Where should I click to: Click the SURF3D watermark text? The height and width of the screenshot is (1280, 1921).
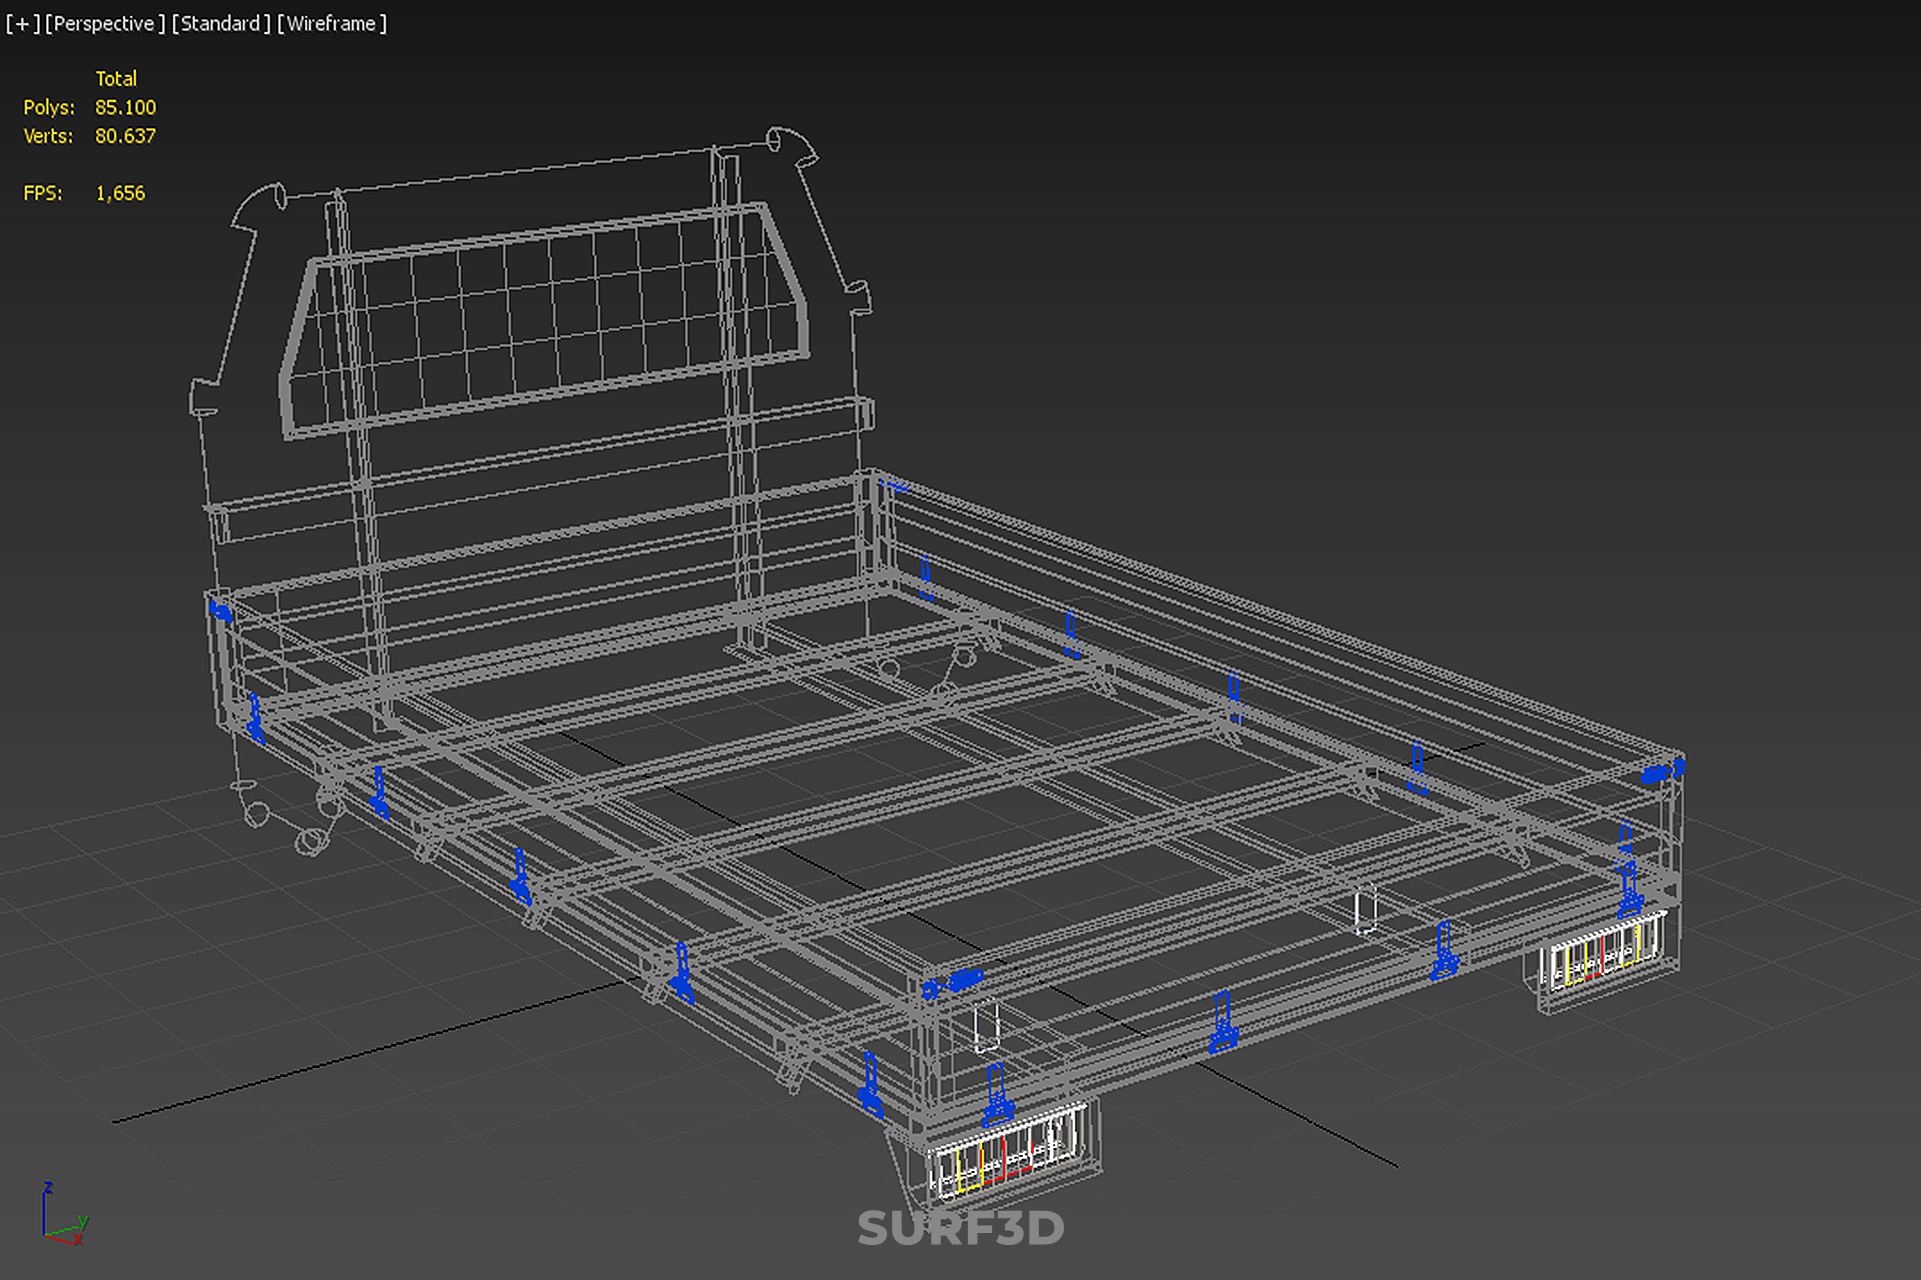pyautogui.click(x=960, y=1228)
